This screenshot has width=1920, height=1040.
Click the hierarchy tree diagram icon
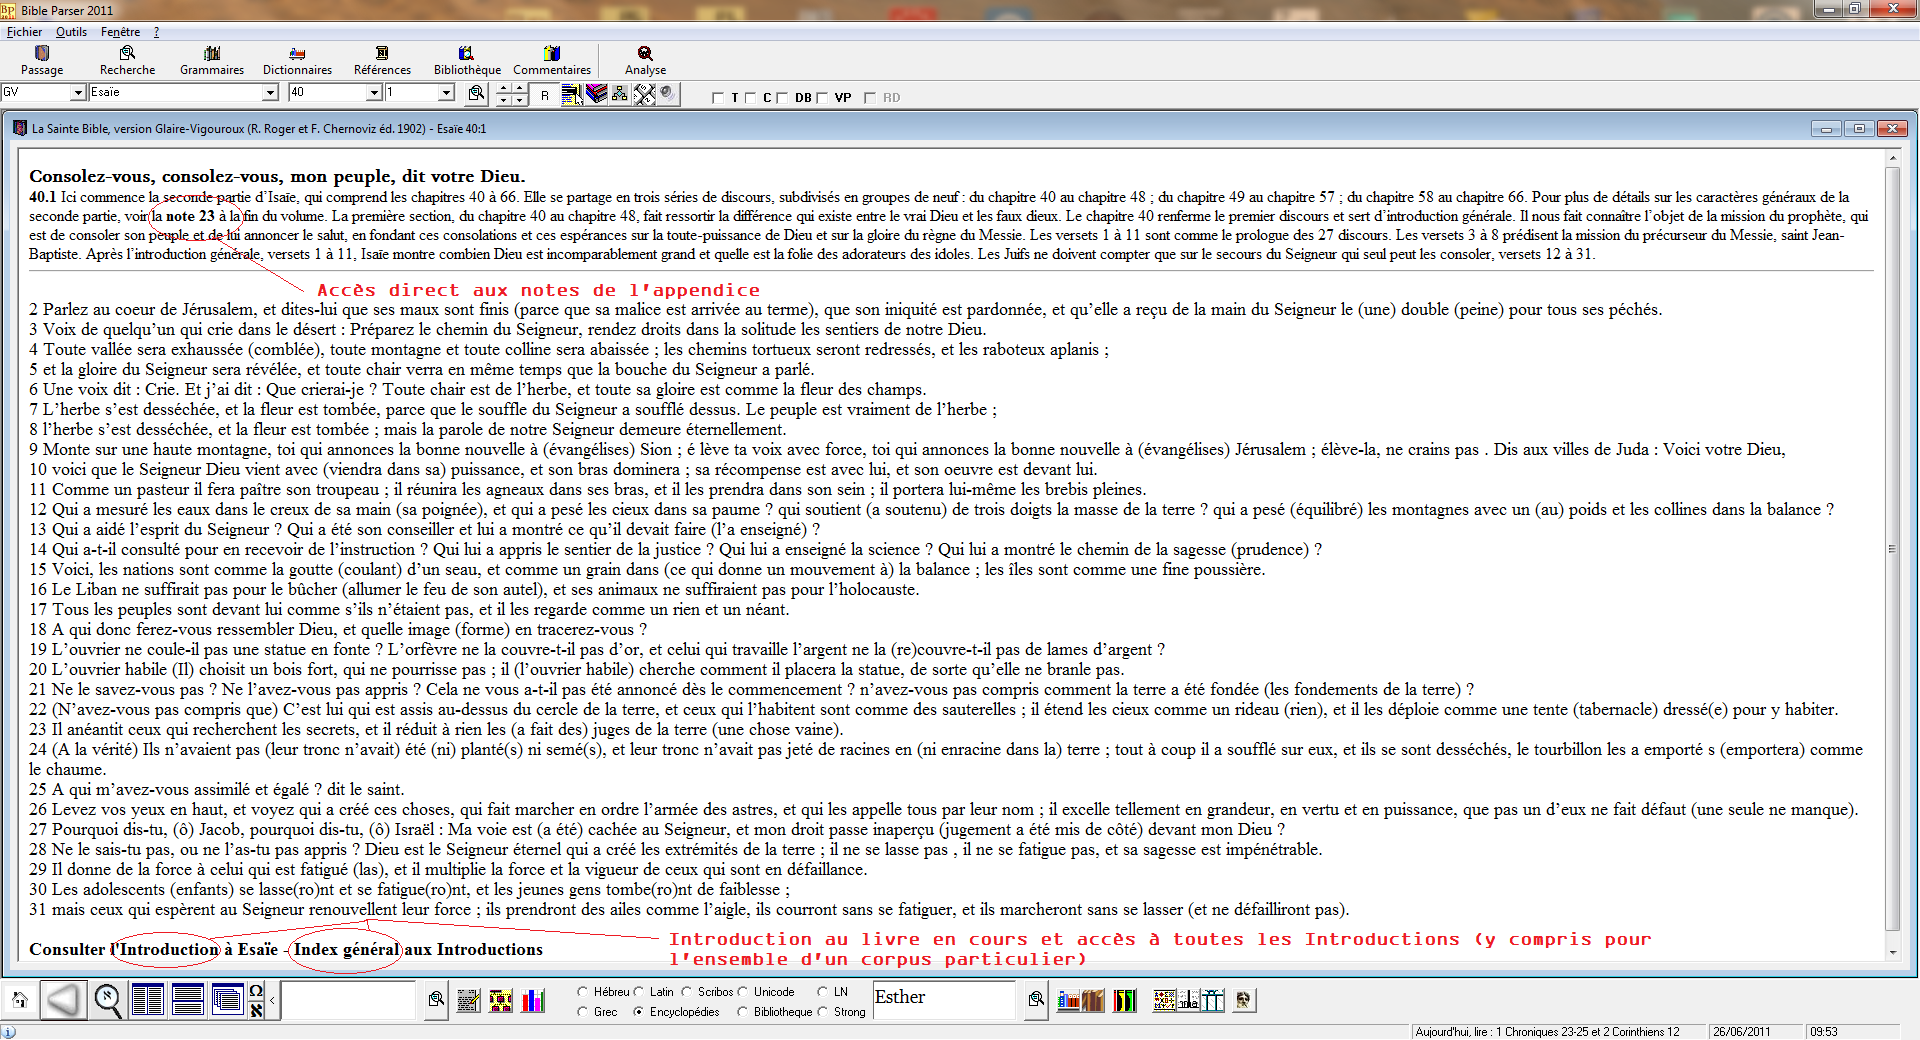pyautogui.click(x=620, y=94)
